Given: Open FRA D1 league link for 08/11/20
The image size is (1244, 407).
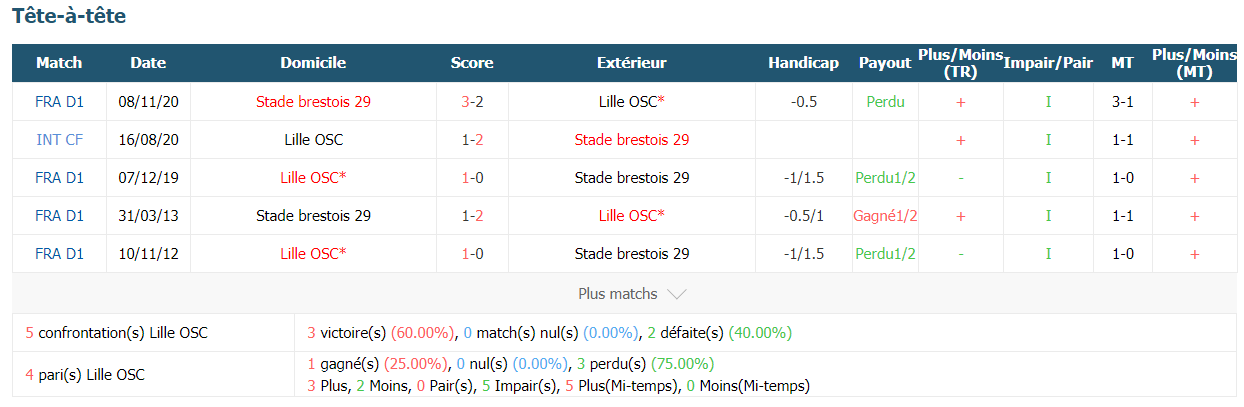Looking at the screenshot, I should click(x=59, y=102).
